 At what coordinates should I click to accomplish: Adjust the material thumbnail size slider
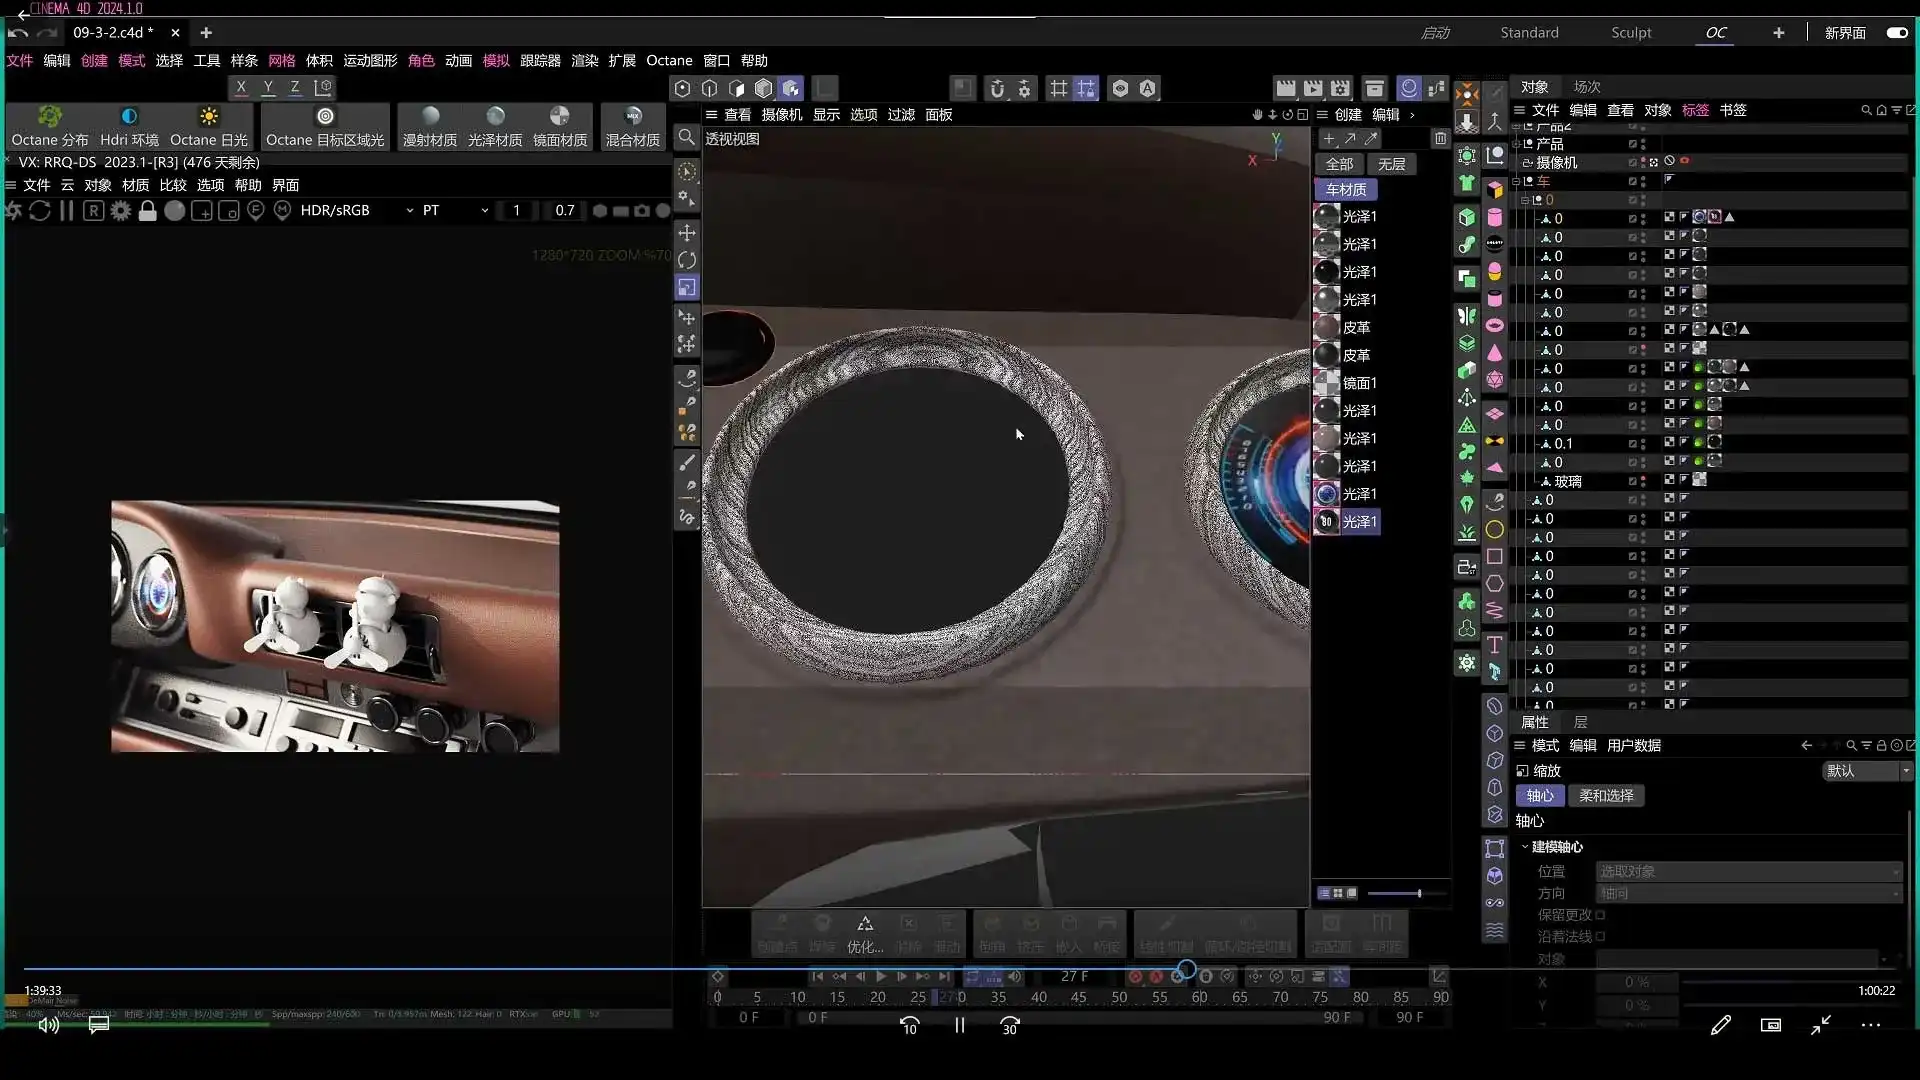click(1417, 893)
